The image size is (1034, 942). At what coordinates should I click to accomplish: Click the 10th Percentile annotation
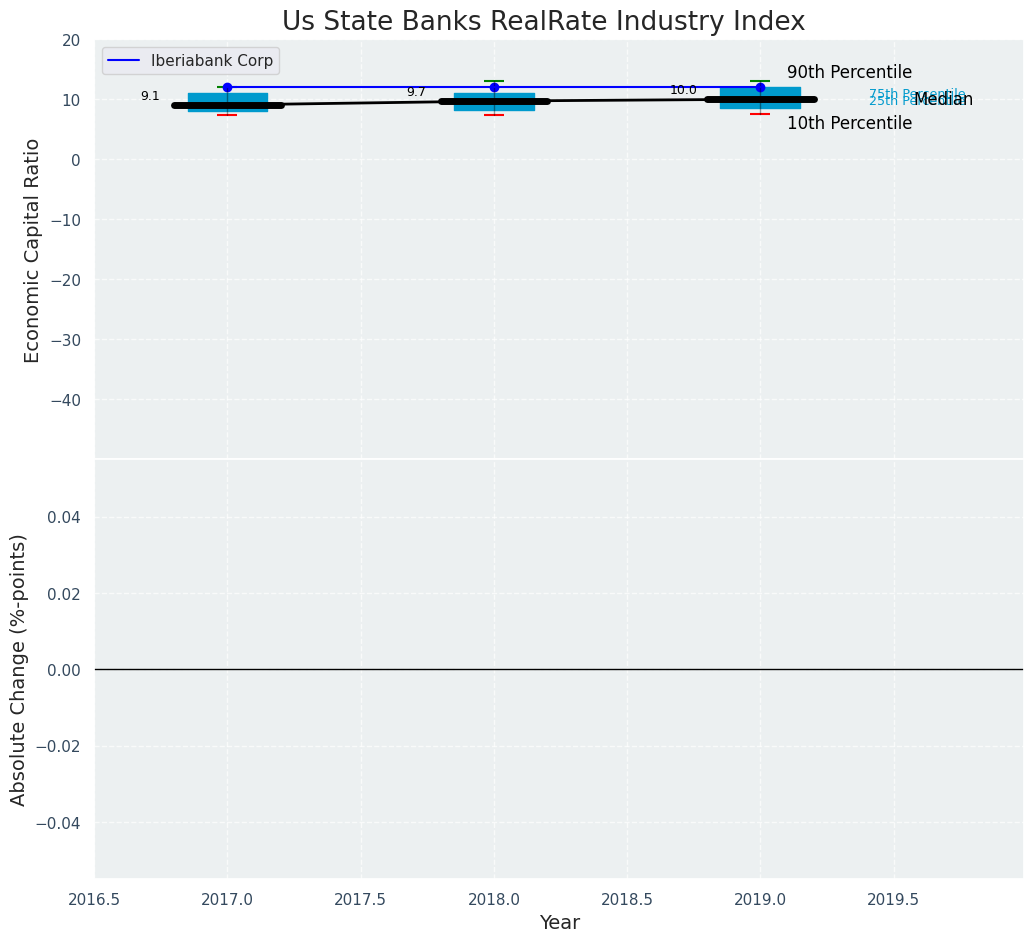[x=849, y=123]
